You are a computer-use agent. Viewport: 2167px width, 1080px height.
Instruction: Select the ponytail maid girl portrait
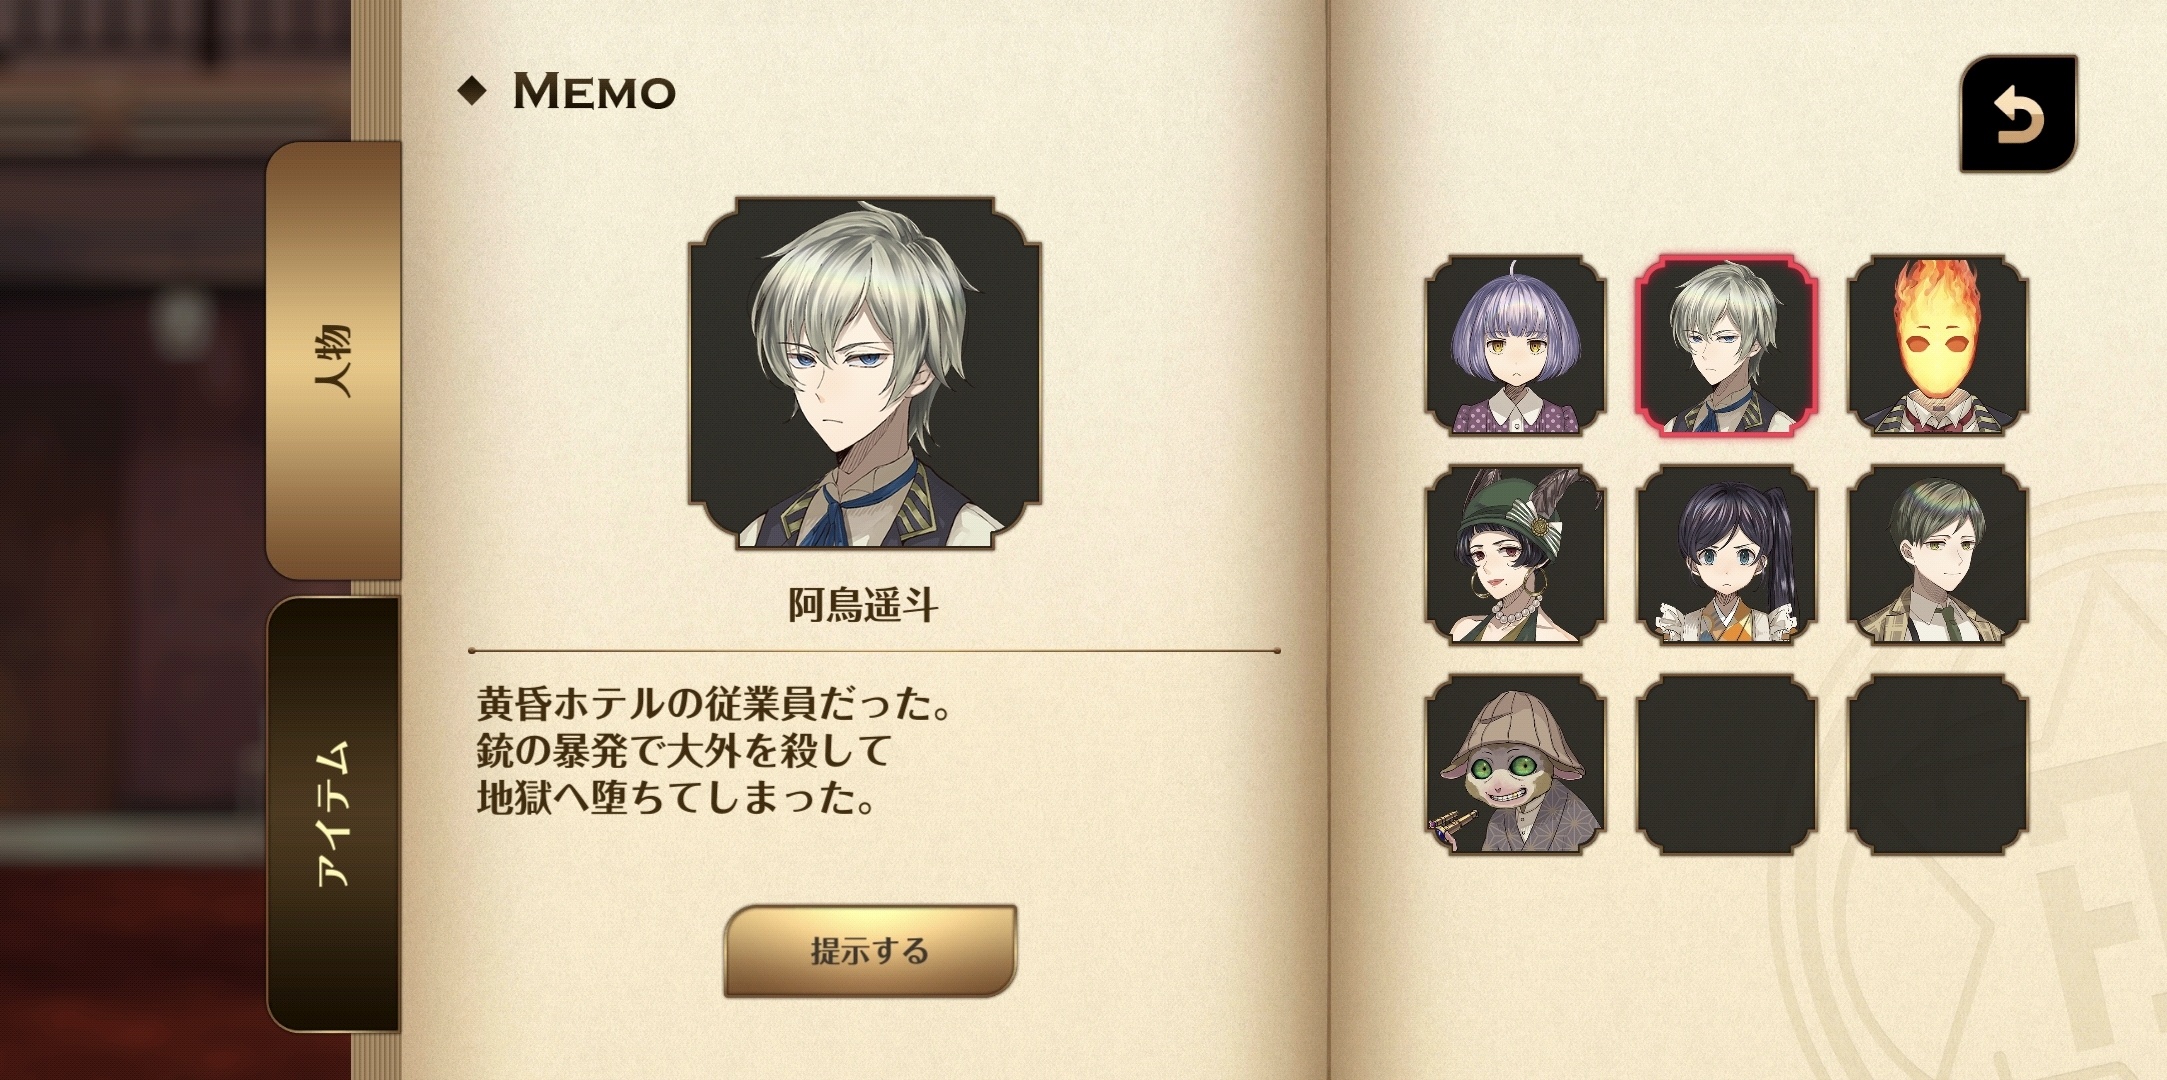1727,555
